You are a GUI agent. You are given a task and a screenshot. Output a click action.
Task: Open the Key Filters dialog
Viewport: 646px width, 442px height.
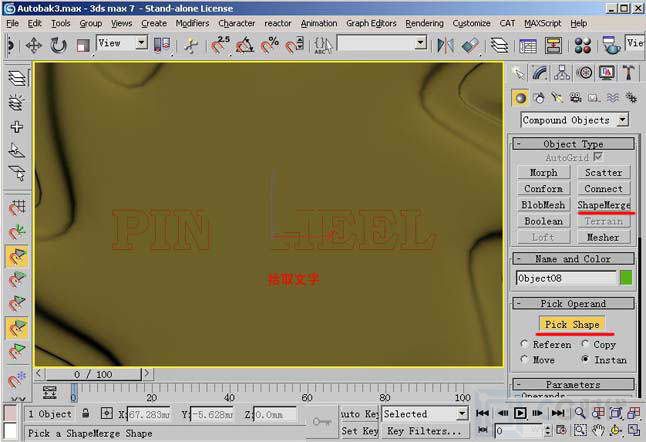425,431
